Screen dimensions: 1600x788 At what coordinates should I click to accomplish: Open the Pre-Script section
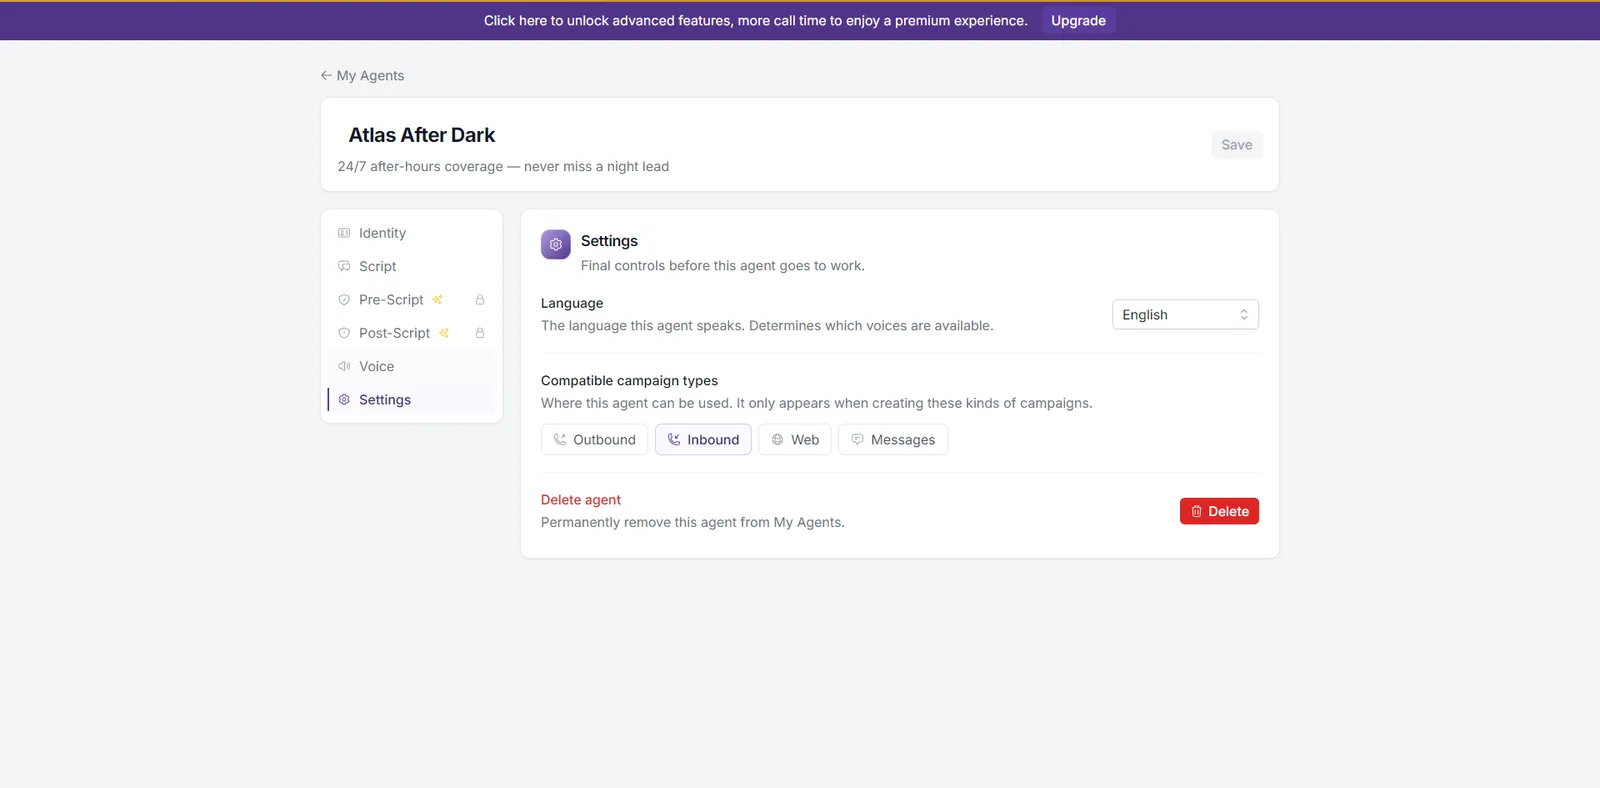pyautogui.click(x=412, y=300)
